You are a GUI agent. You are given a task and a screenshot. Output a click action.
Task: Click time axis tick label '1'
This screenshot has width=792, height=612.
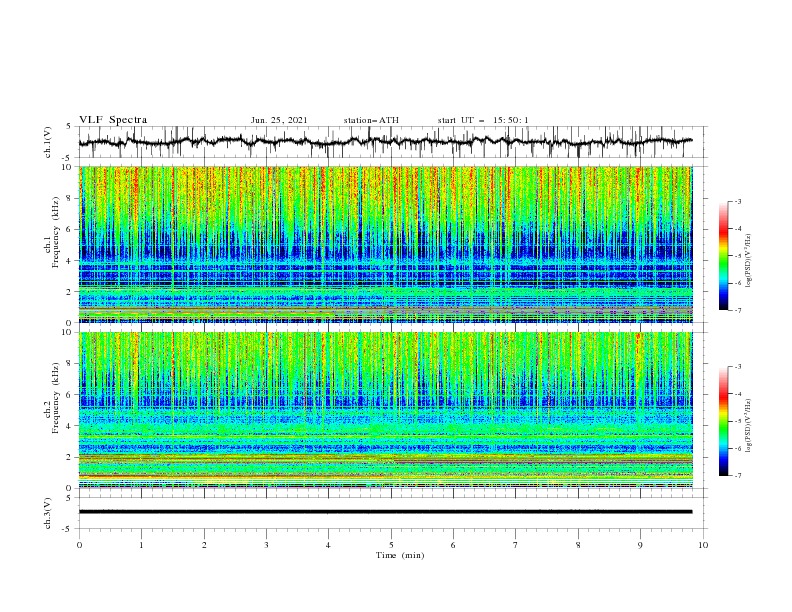point(141,545)
